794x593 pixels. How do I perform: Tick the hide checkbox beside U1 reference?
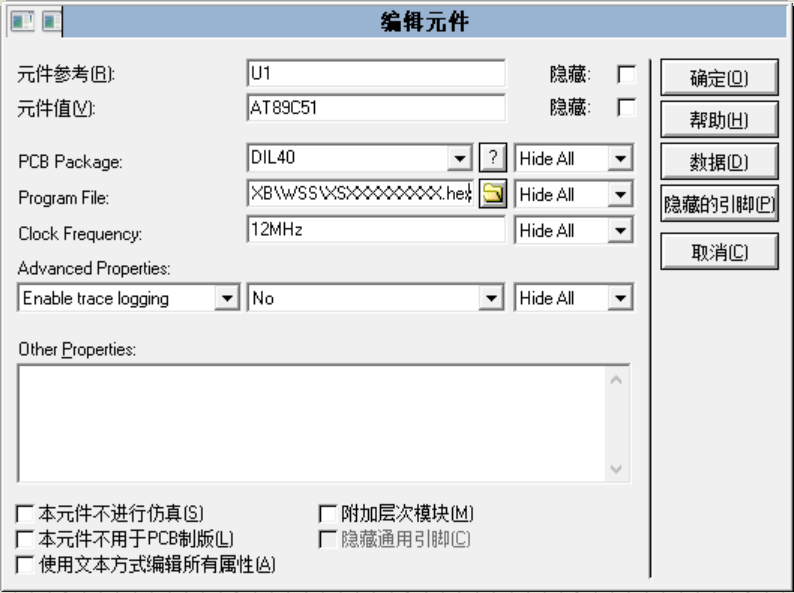626,74
